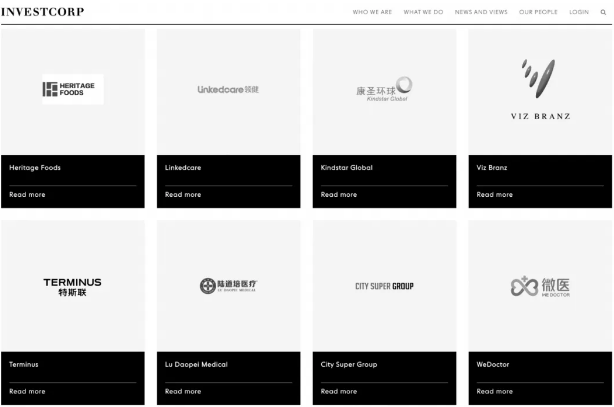Read more about Linkedcare
The height and width of the screenshot is (407, 614).
pyautogui.click(x=183, y=195)
